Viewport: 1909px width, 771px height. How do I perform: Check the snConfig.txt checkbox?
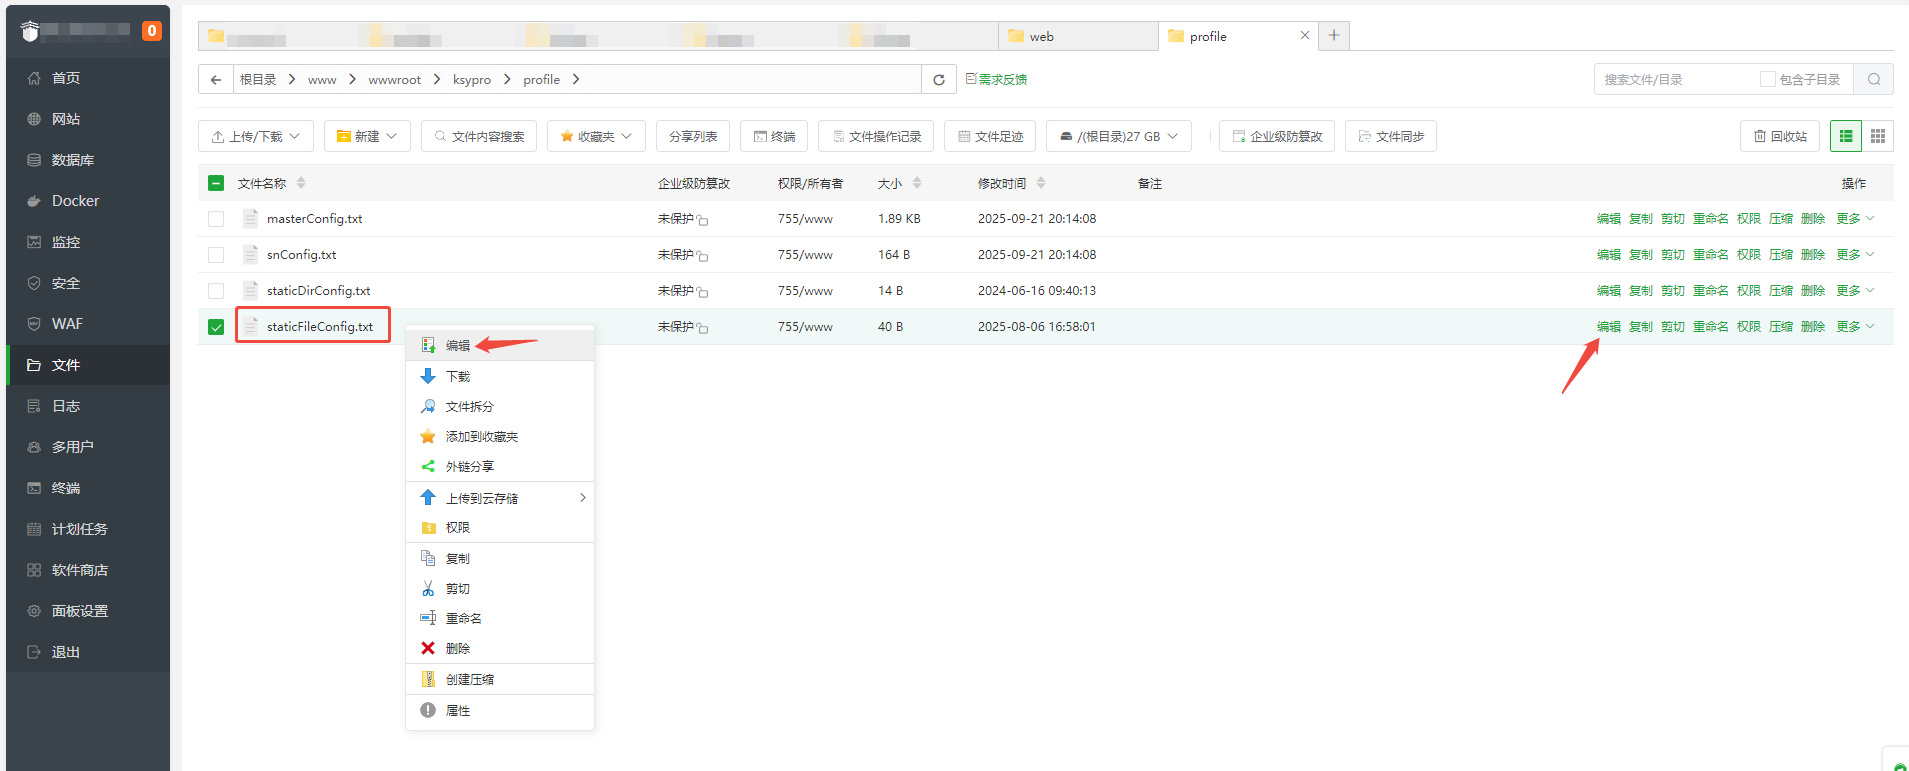pyautogui.click(x=216, y=255)
